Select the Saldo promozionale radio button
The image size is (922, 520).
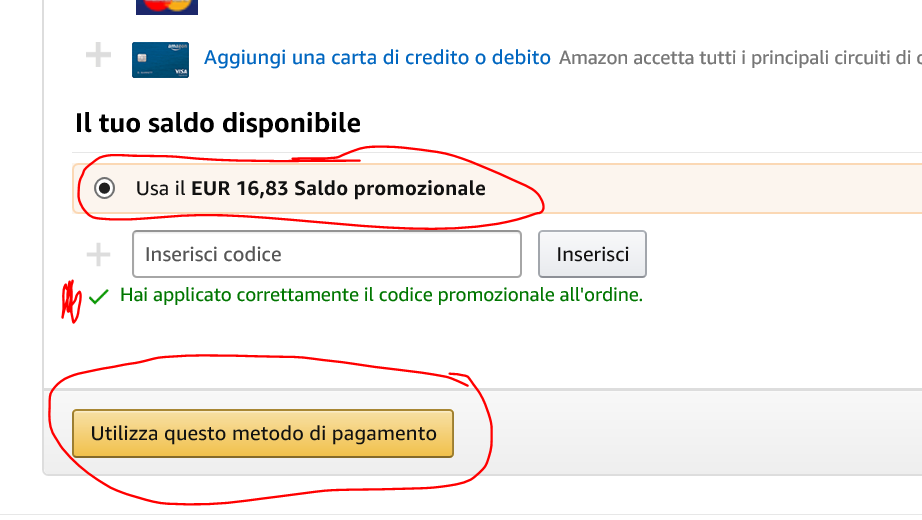click(x=104, y=188)
